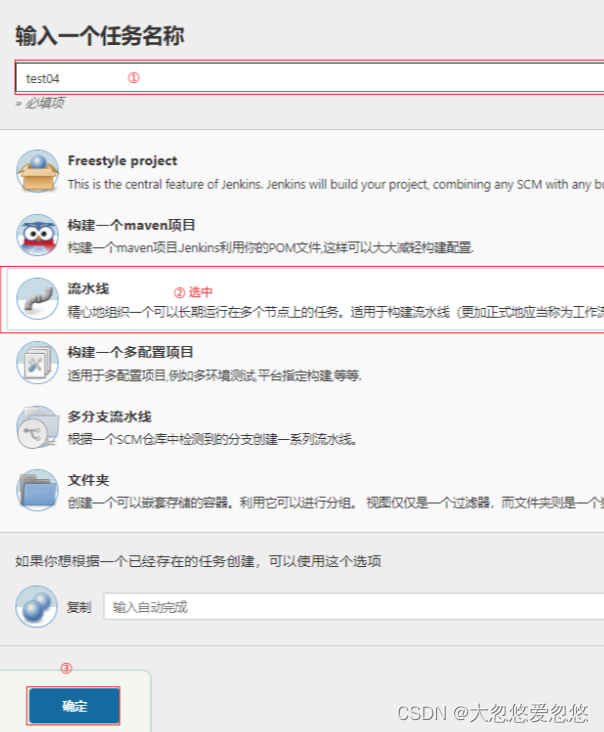Click the 确定 confirm button

tap(74, 706)
